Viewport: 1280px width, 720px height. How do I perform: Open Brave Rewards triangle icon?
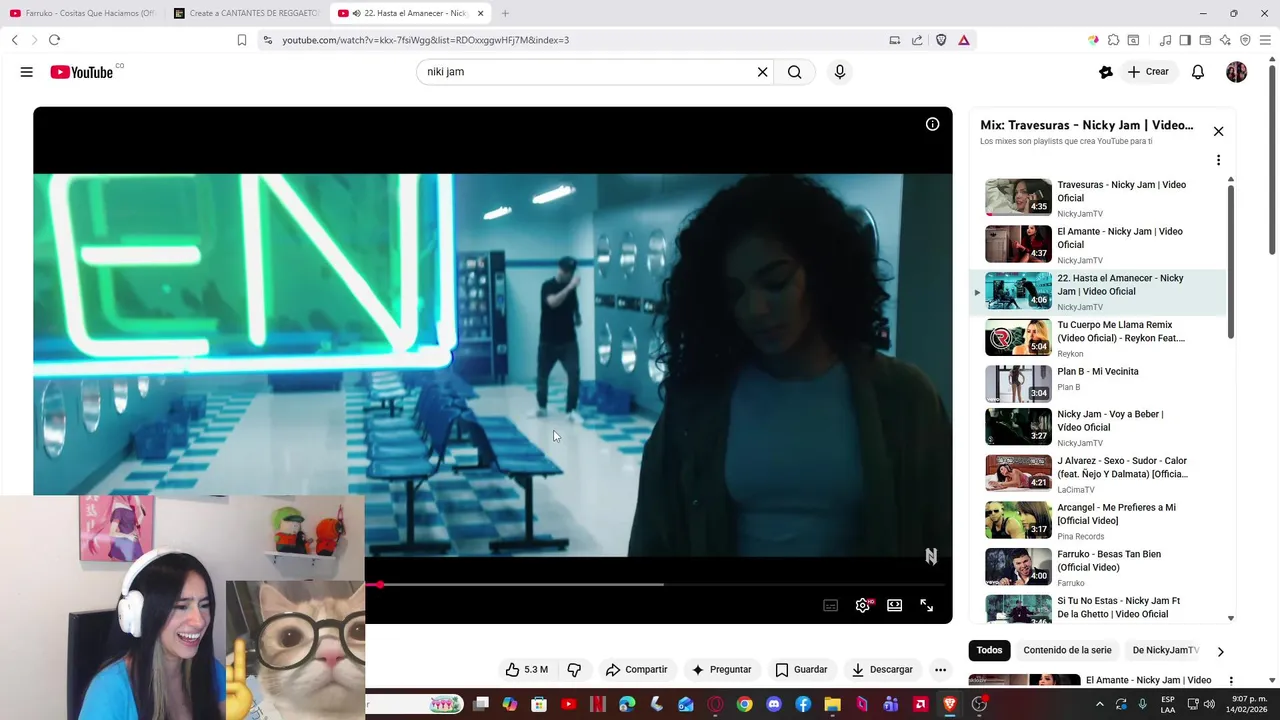point(964,40)
